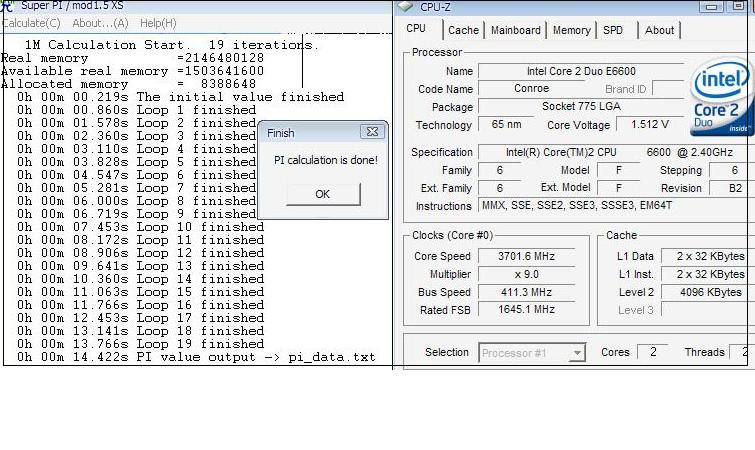Click the Super PI app icon
The width and height of the screenshot is (755, 450).
7,6
